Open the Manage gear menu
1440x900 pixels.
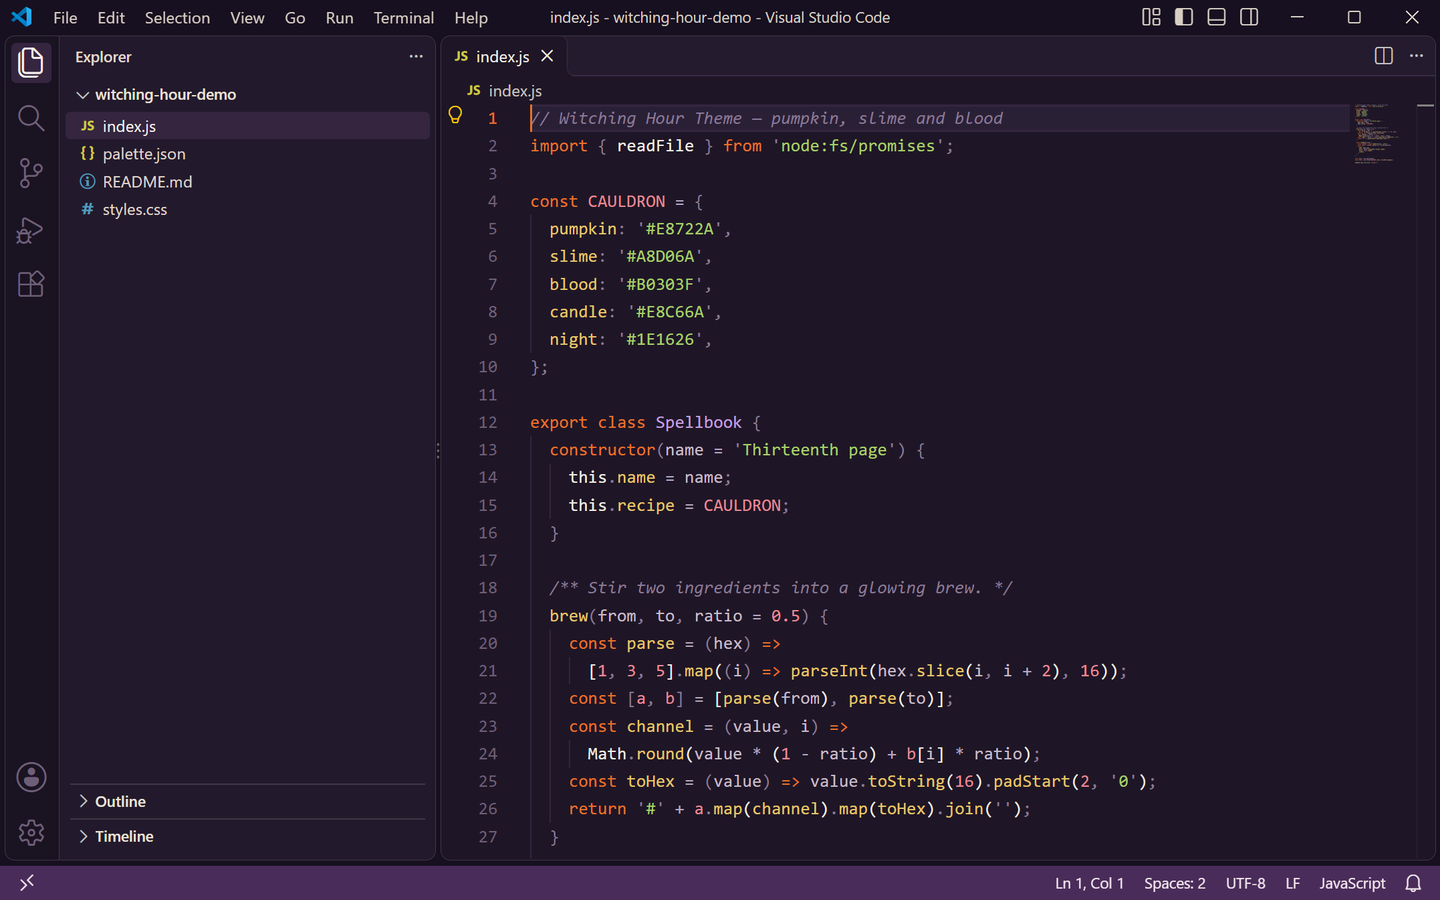point(31,832)
